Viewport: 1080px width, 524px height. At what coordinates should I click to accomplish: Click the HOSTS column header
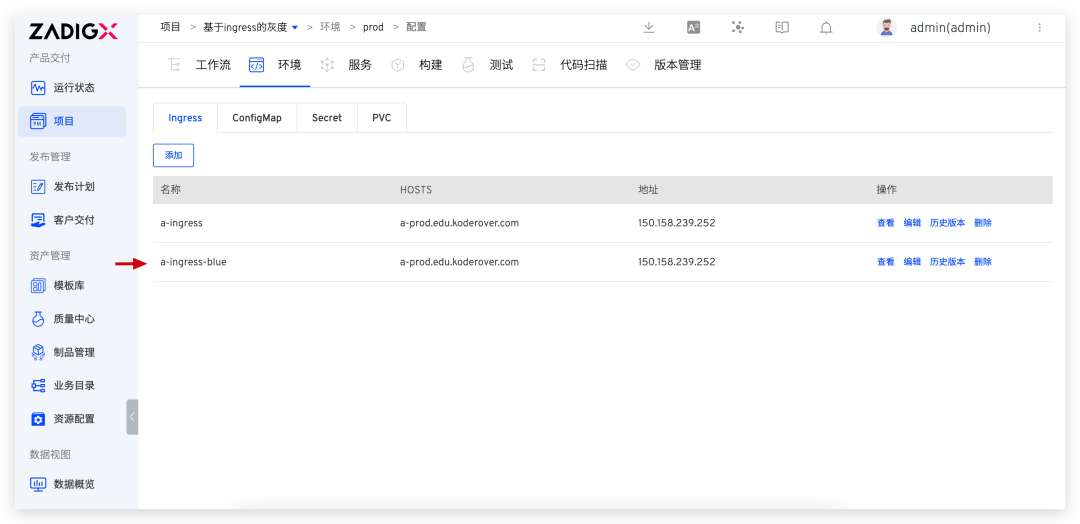(x=416, y=190)
